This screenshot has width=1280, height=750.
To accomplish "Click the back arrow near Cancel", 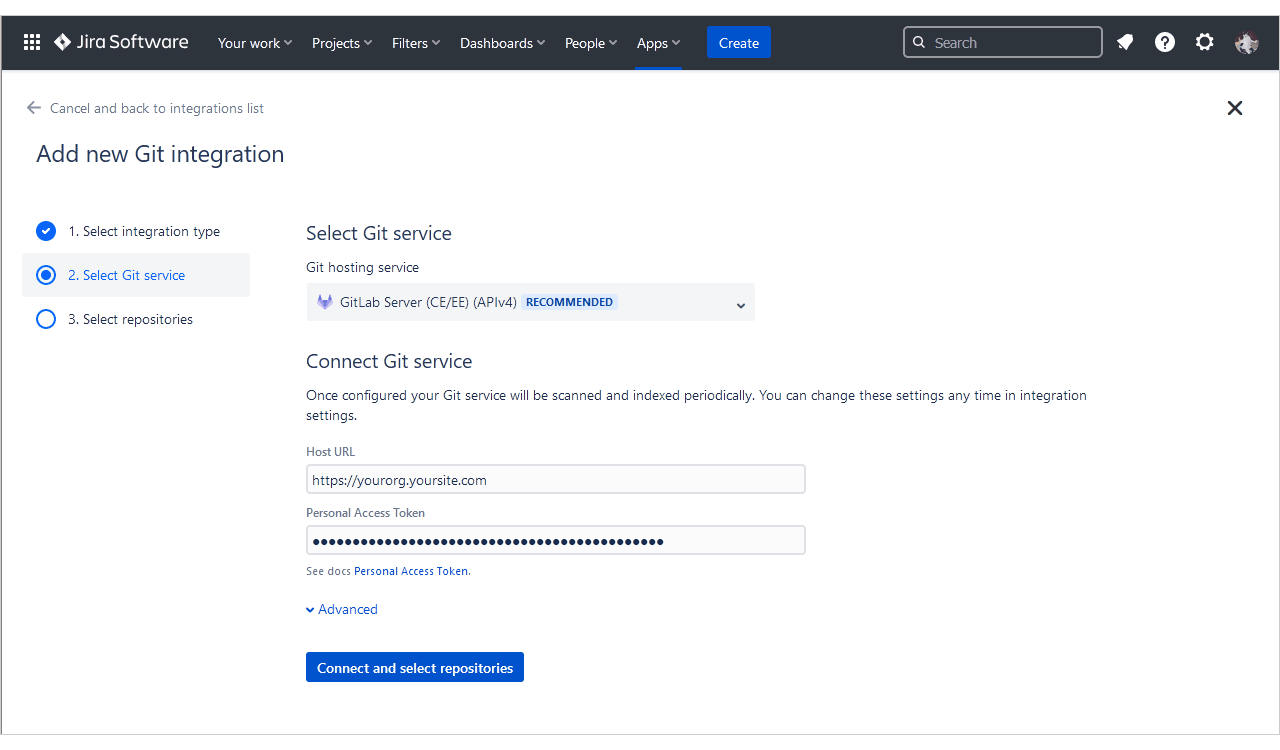I will coord(33,107).
